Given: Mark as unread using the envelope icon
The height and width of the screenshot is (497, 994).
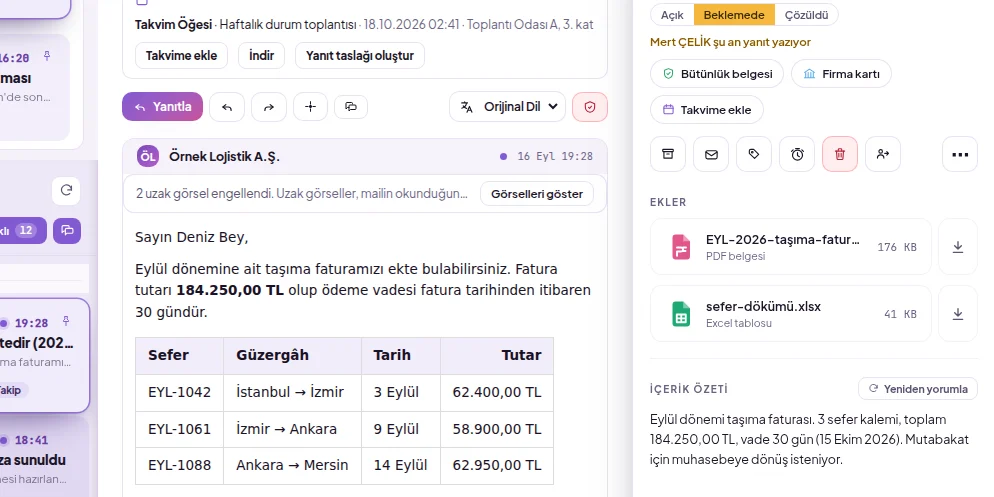Looking at the screenshot, I should 711,154.
